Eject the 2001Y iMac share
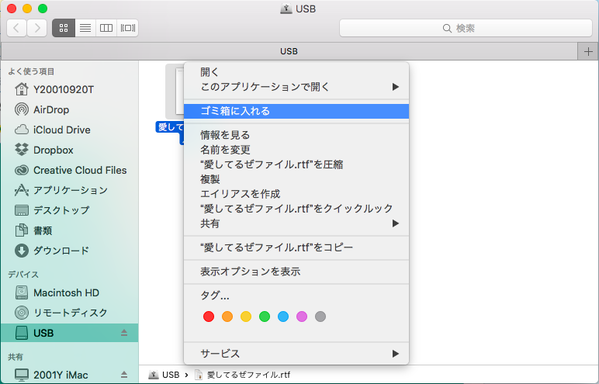599x384 pixels. point(124,374)
